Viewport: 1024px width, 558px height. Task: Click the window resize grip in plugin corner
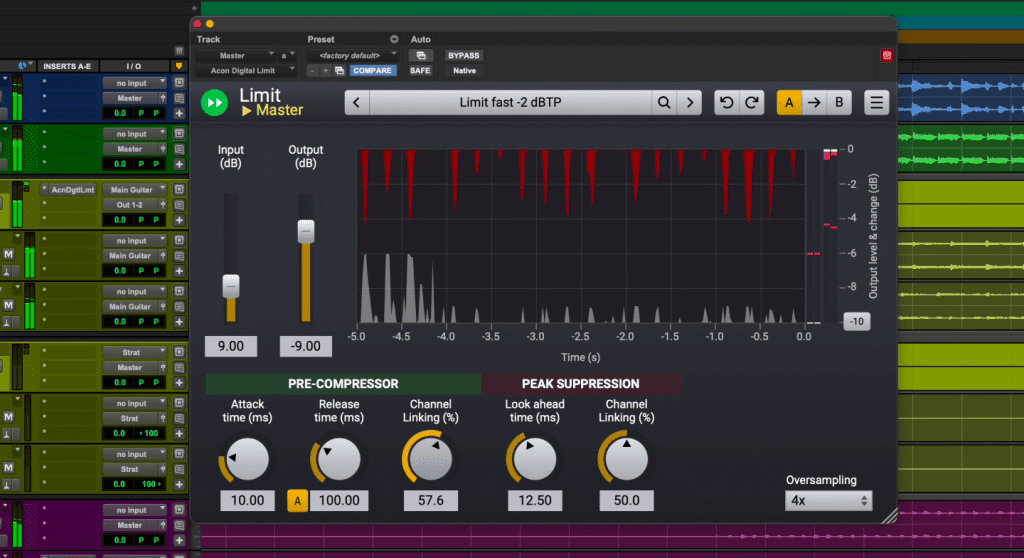(889, 516)
